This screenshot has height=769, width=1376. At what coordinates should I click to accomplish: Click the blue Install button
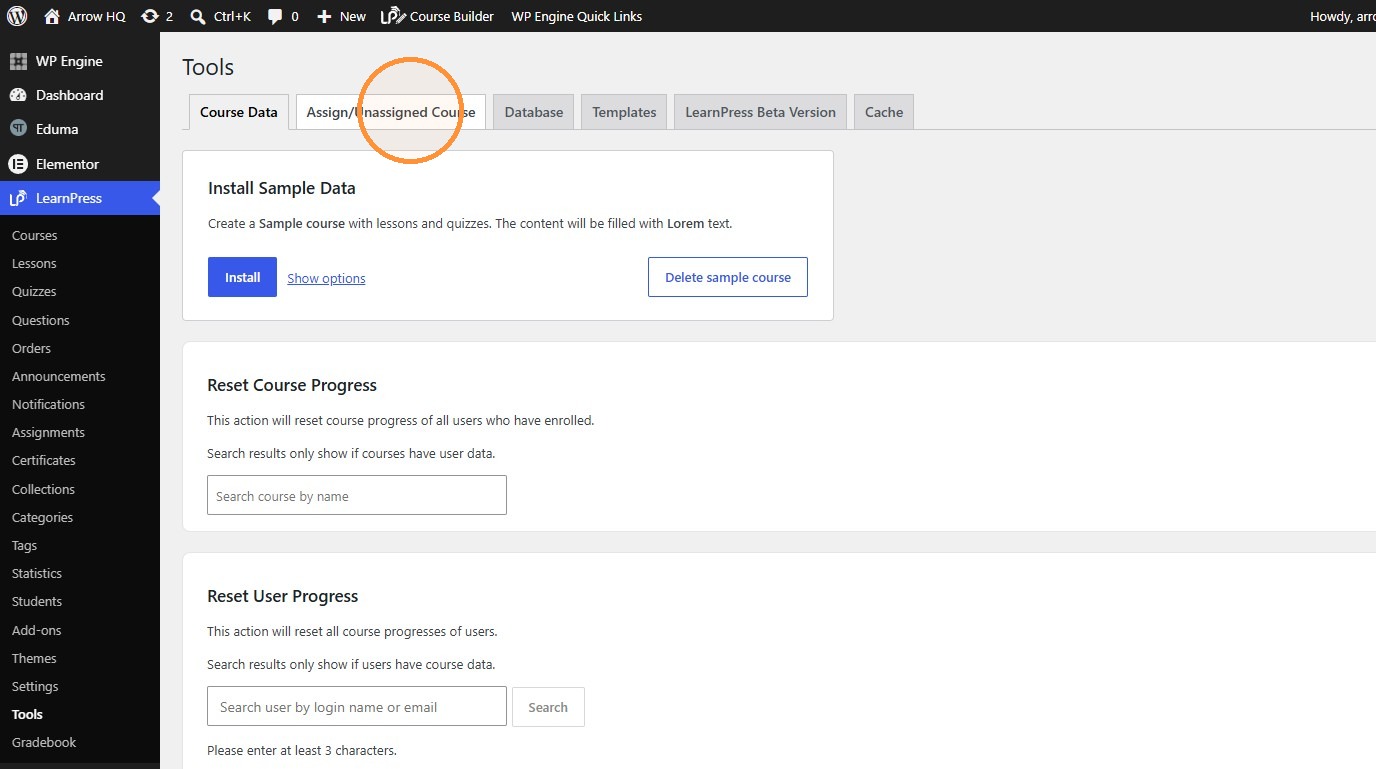pyautogui.click(x=242, y=277)
